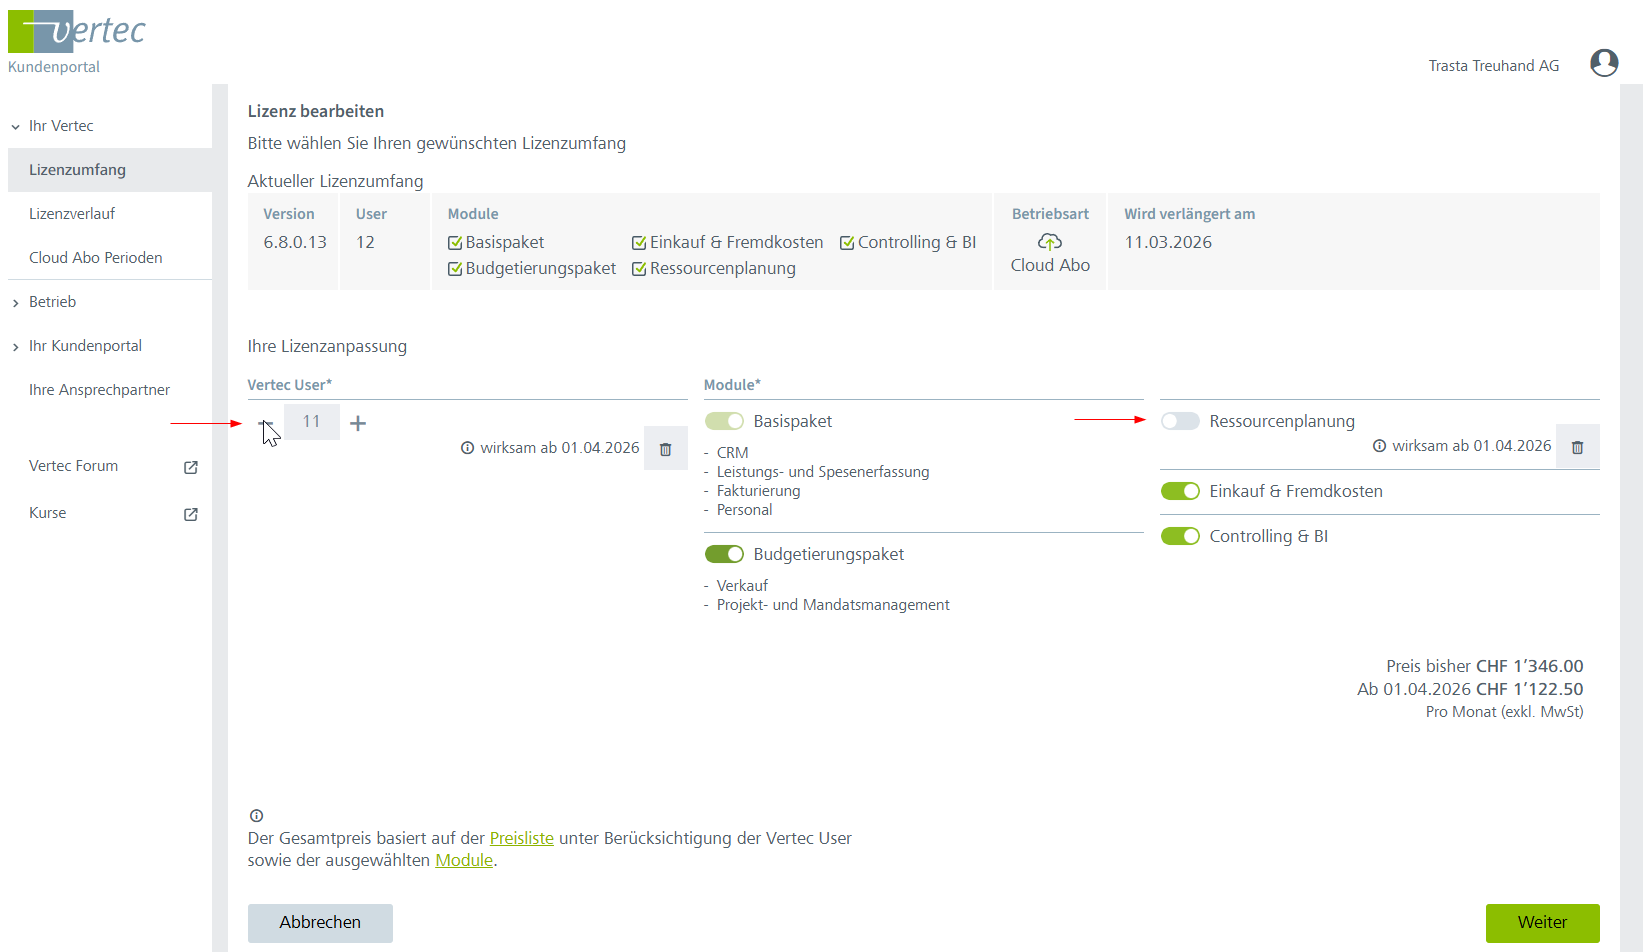This screenshot has width=1643, height=952.
Task: Expand the Ihr Kundenportal section
Action: point(16,347)
